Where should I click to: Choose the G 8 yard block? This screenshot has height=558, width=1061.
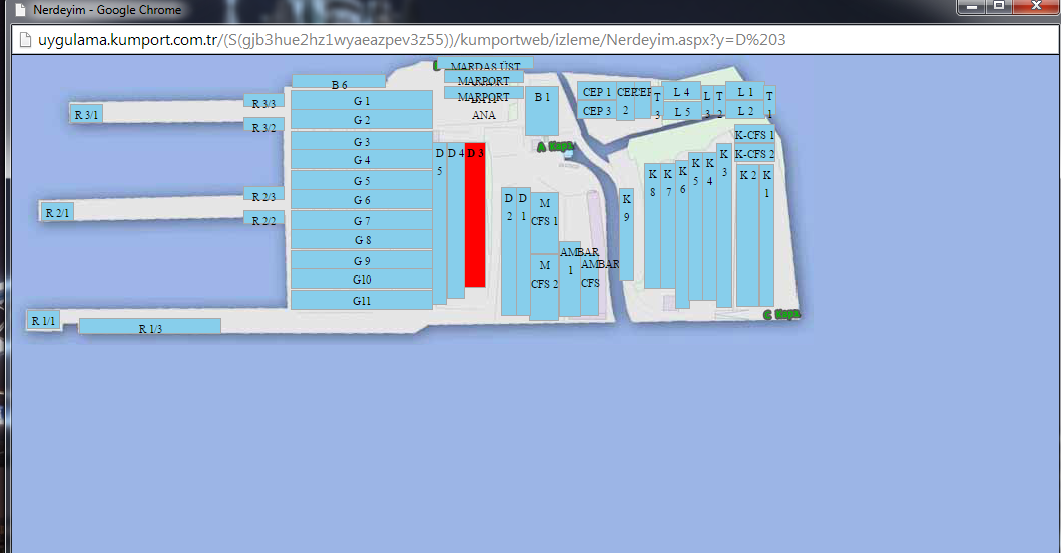click(362, 239)
